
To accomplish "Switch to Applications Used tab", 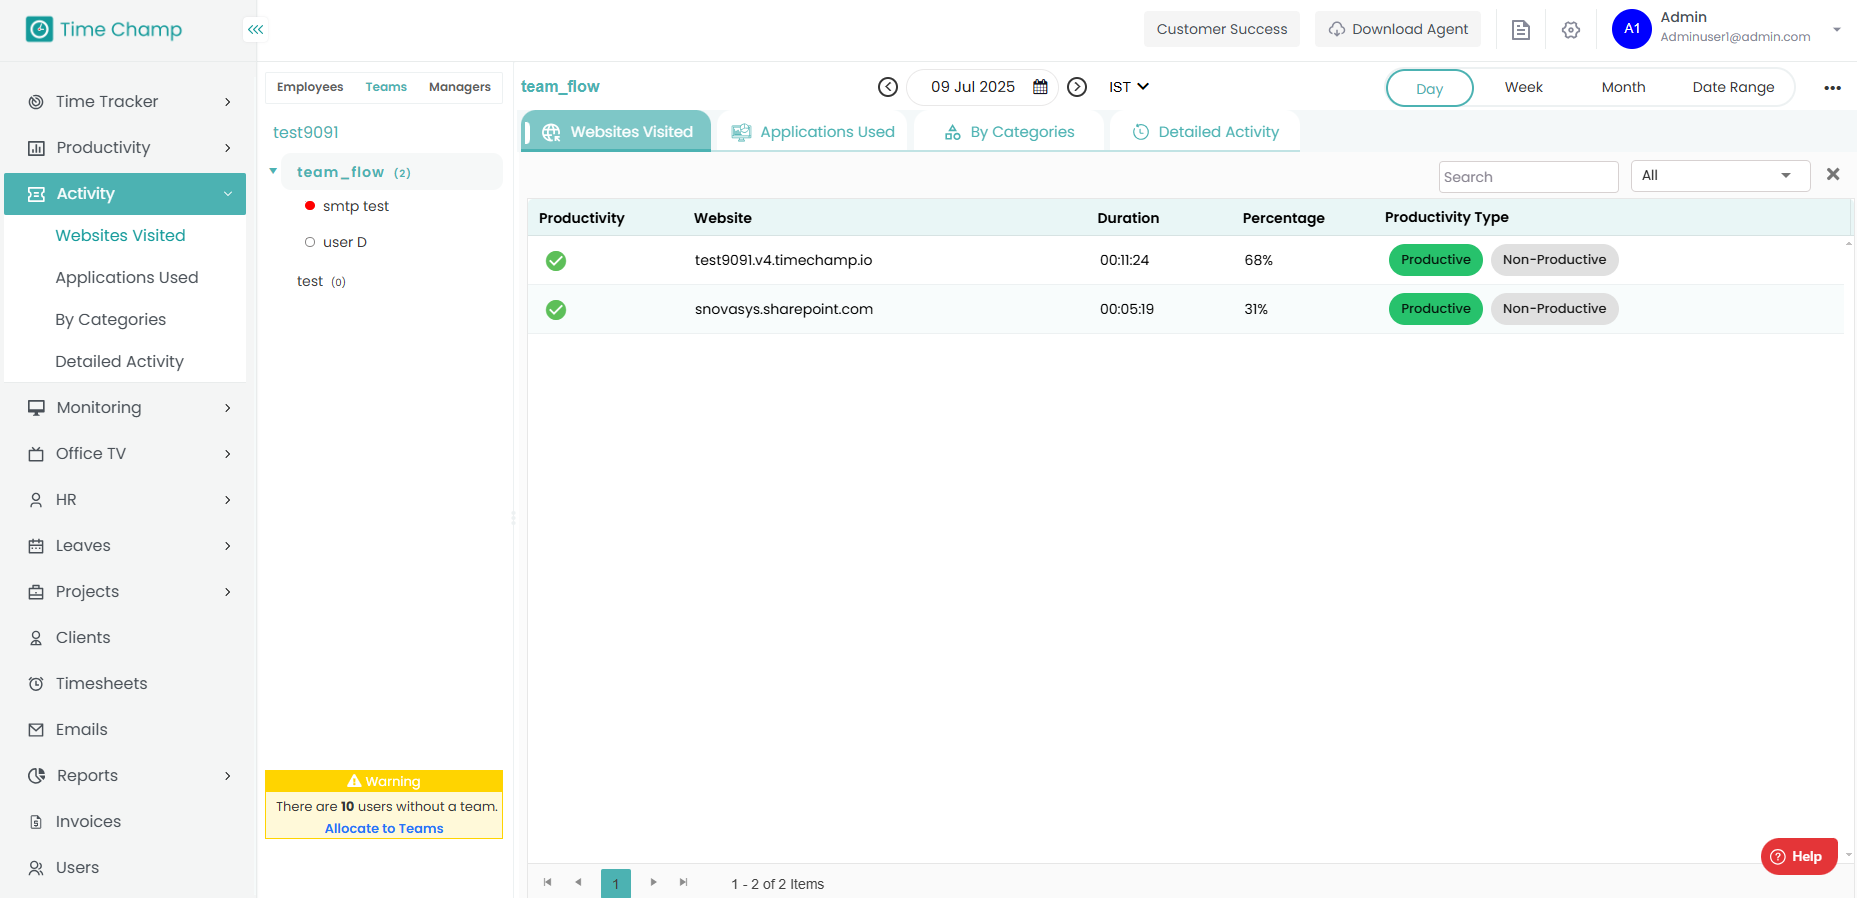I will click(812, 132).
